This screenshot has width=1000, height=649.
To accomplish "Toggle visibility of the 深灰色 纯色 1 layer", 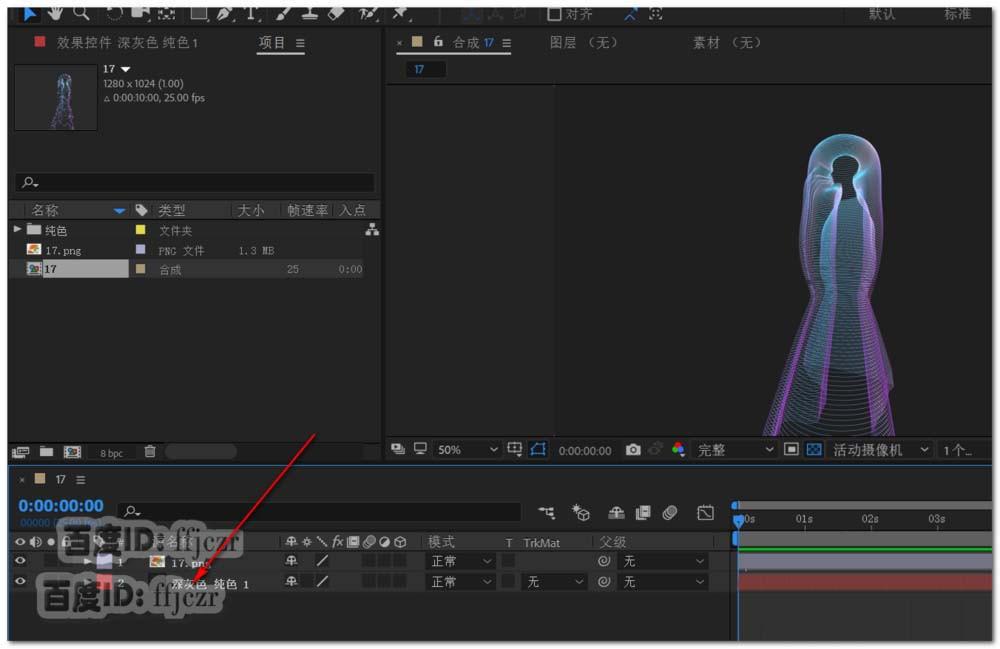I will pyautogui.click(x=20, y=581).
